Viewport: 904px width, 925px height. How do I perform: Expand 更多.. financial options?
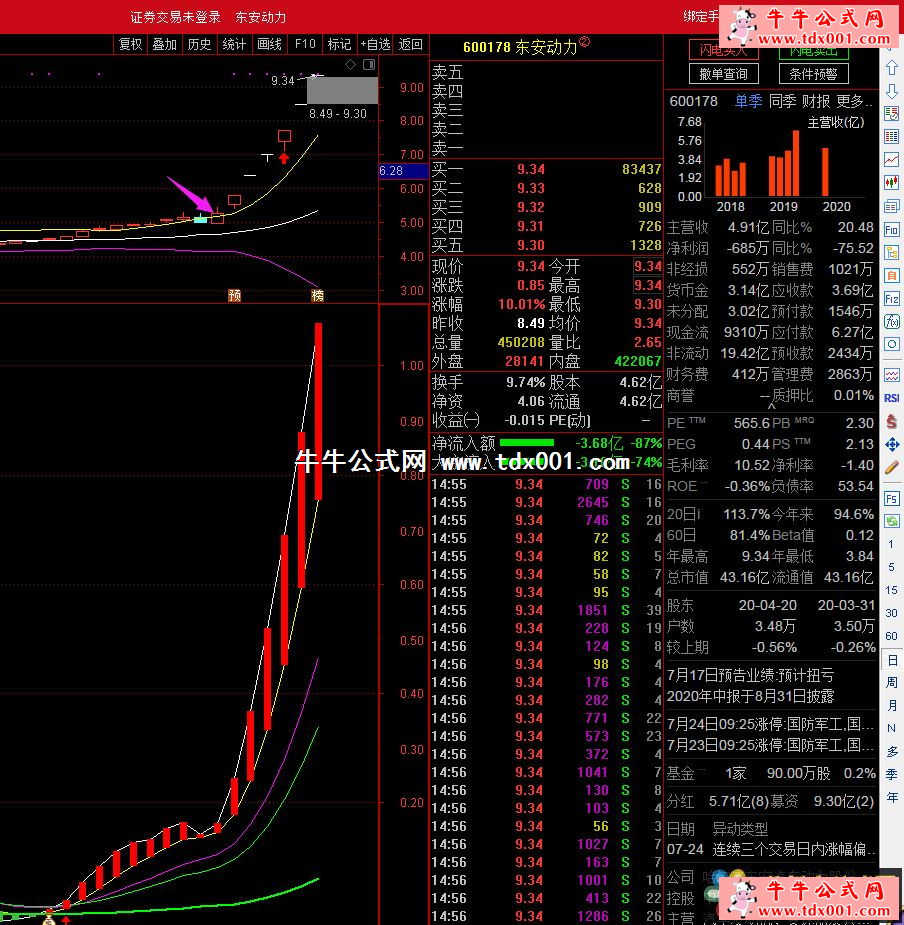click(x=854, y=101)
